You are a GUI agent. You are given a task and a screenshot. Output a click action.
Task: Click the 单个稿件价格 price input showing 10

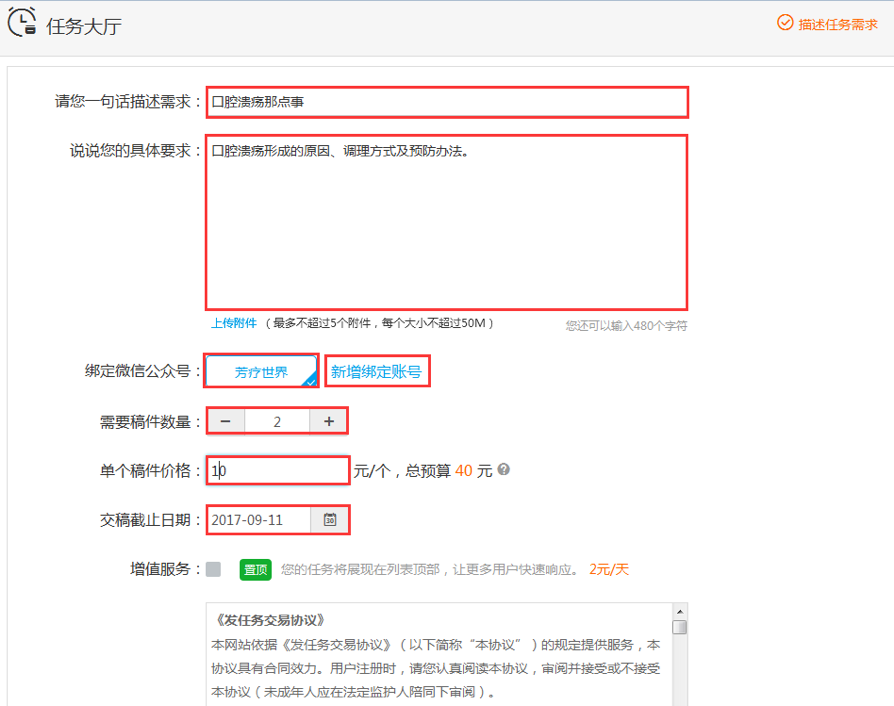[277, 470]
